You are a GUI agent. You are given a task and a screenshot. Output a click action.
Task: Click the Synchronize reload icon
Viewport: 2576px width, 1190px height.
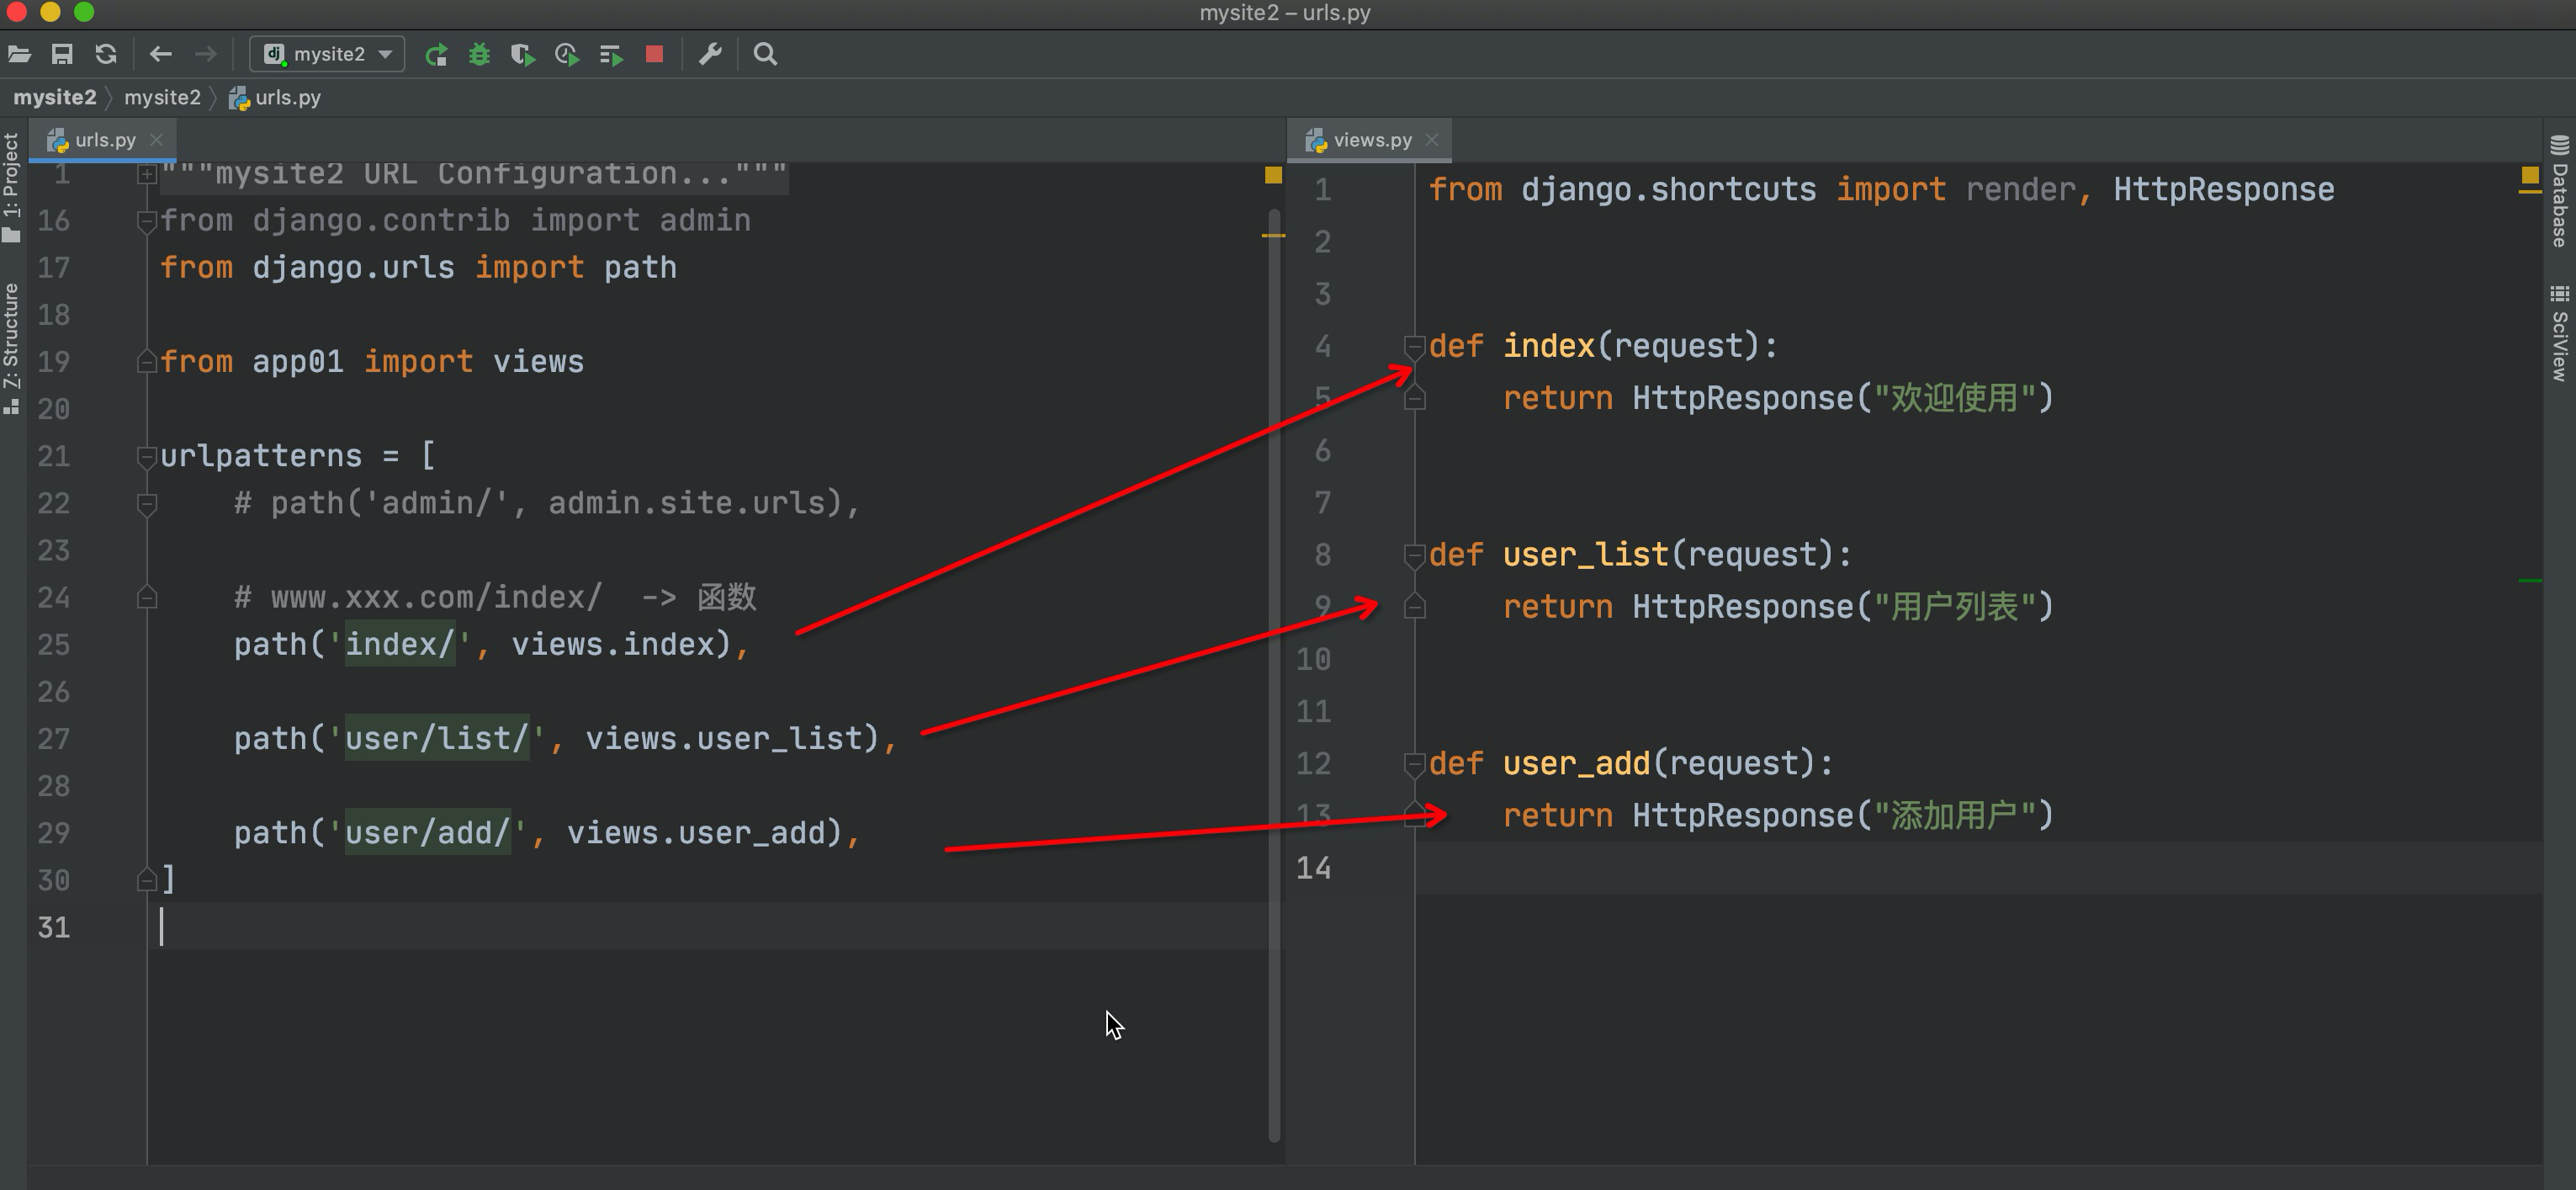(106, 55)
